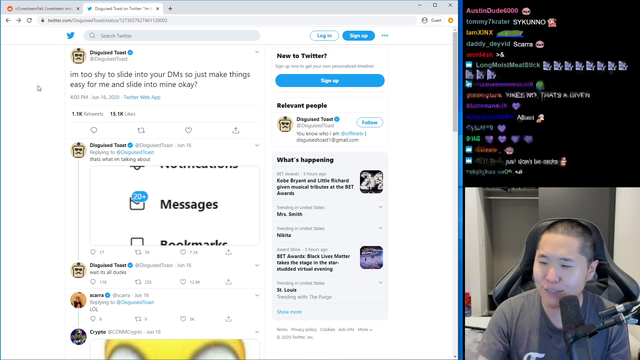The width and height of the screenshot is (640, 360).
Task: Reload the page with refresh icon
Action: point(29,20)
